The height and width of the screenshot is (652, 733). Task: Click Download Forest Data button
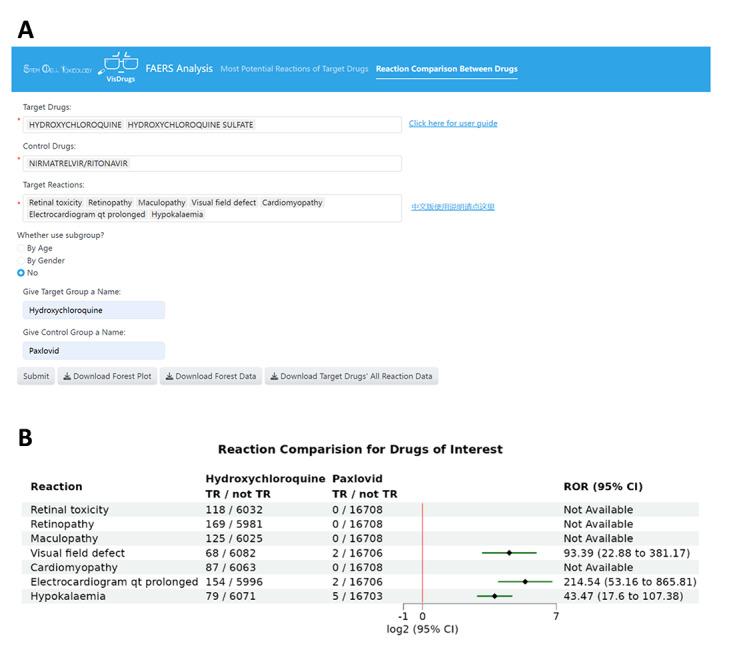coord(211,376)
